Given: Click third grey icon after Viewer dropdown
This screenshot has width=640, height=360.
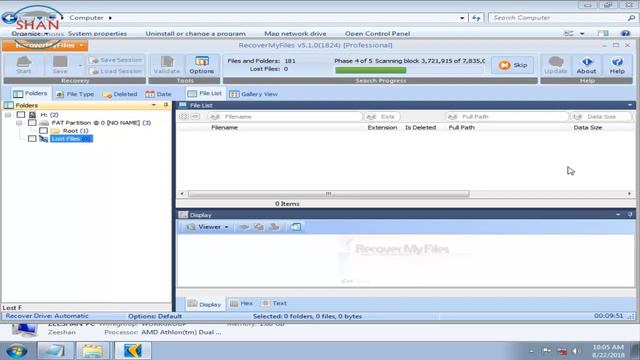Looking at the screenshot, I should tap(275, 227).
